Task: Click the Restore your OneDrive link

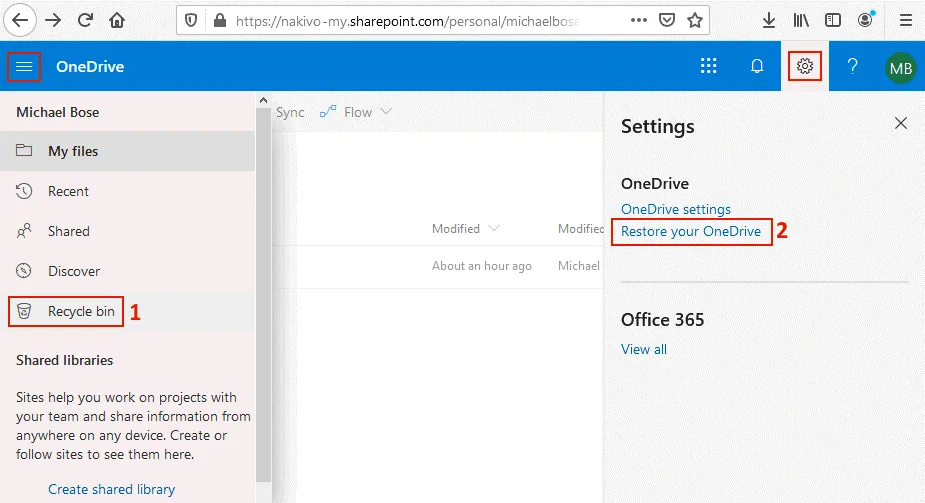Action: pyautogui.click(x=691, y=231)
